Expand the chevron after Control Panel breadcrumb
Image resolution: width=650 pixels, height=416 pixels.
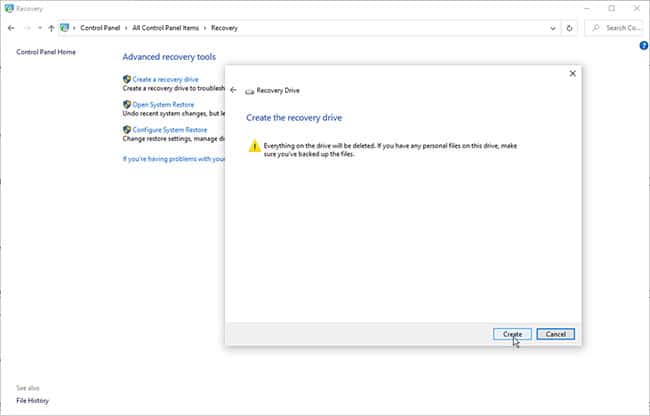click(x=126, y=28)
